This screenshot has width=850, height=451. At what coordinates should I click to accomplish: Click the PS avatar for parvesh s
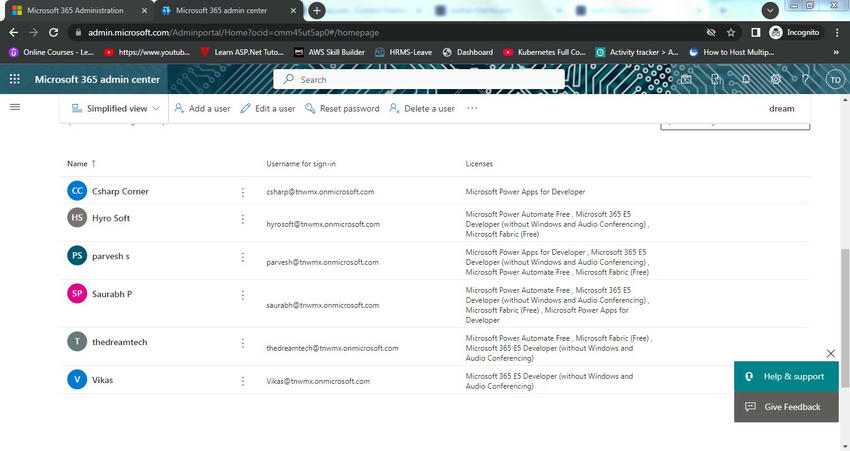77,255
